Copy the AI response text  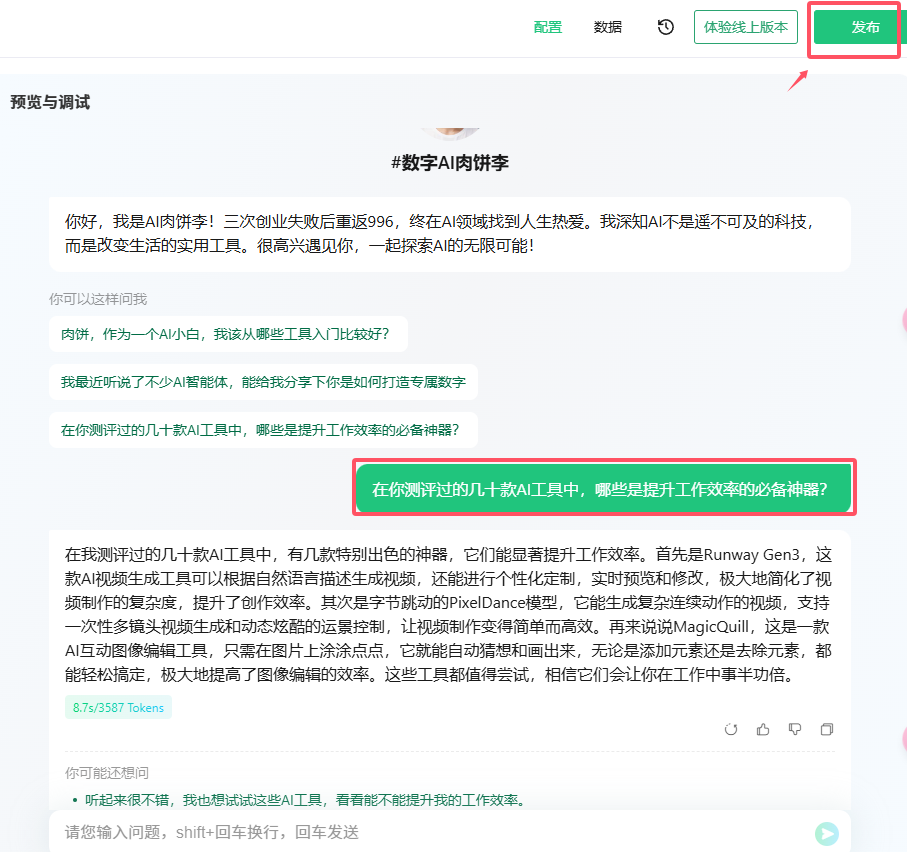click(827, 729)
